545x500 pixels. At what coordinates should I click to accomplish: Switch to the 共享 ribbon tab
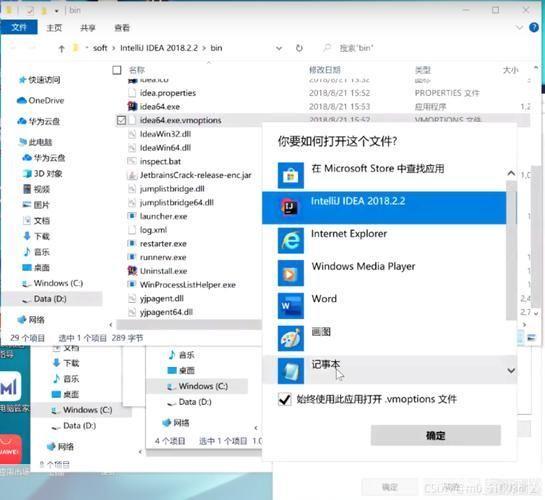tap(88, 28)
